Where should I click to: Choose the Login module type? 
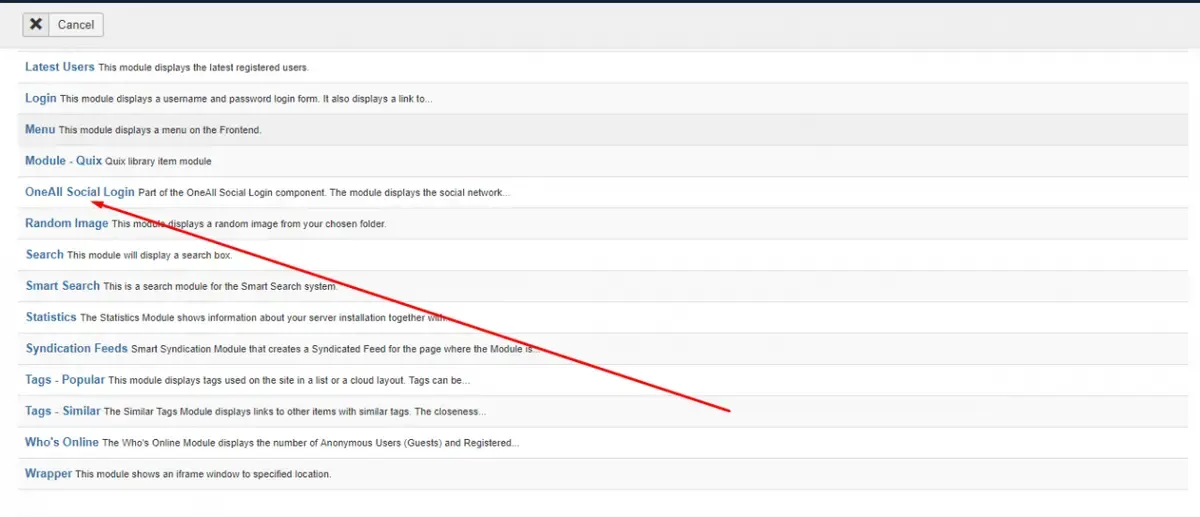point(41,98)
